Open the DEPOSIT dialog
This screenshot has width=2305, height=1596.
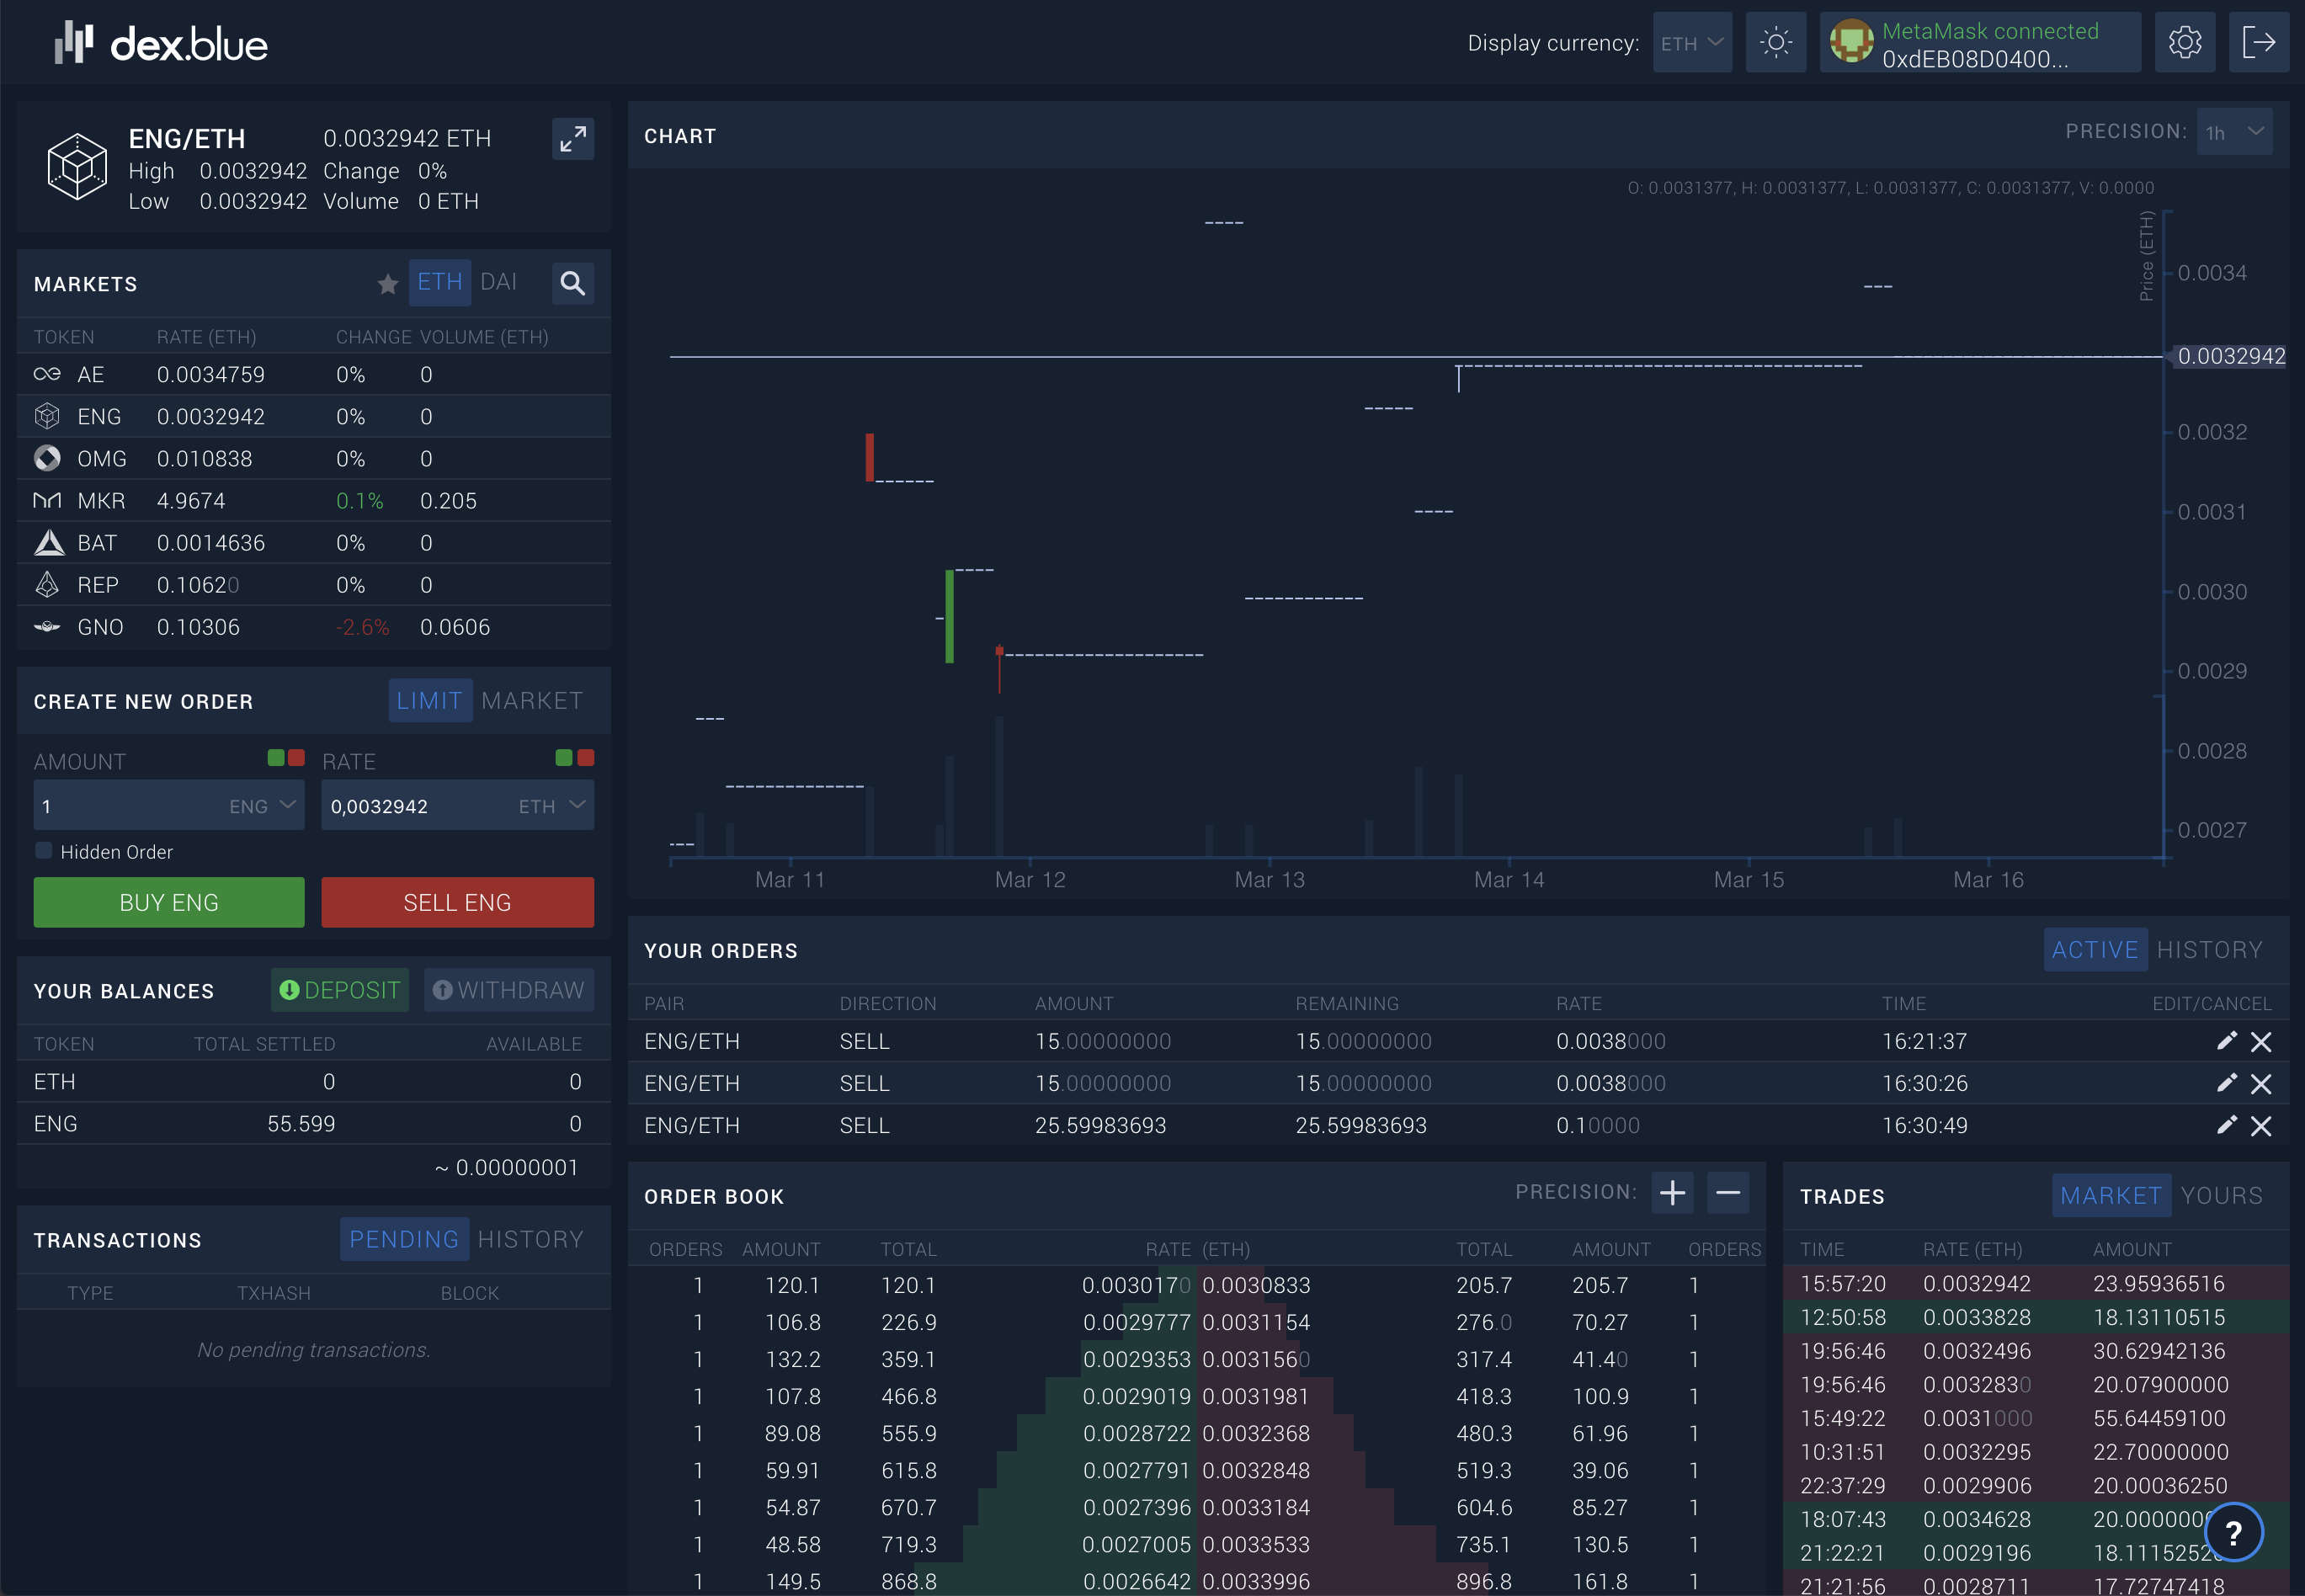pos(340,990)
